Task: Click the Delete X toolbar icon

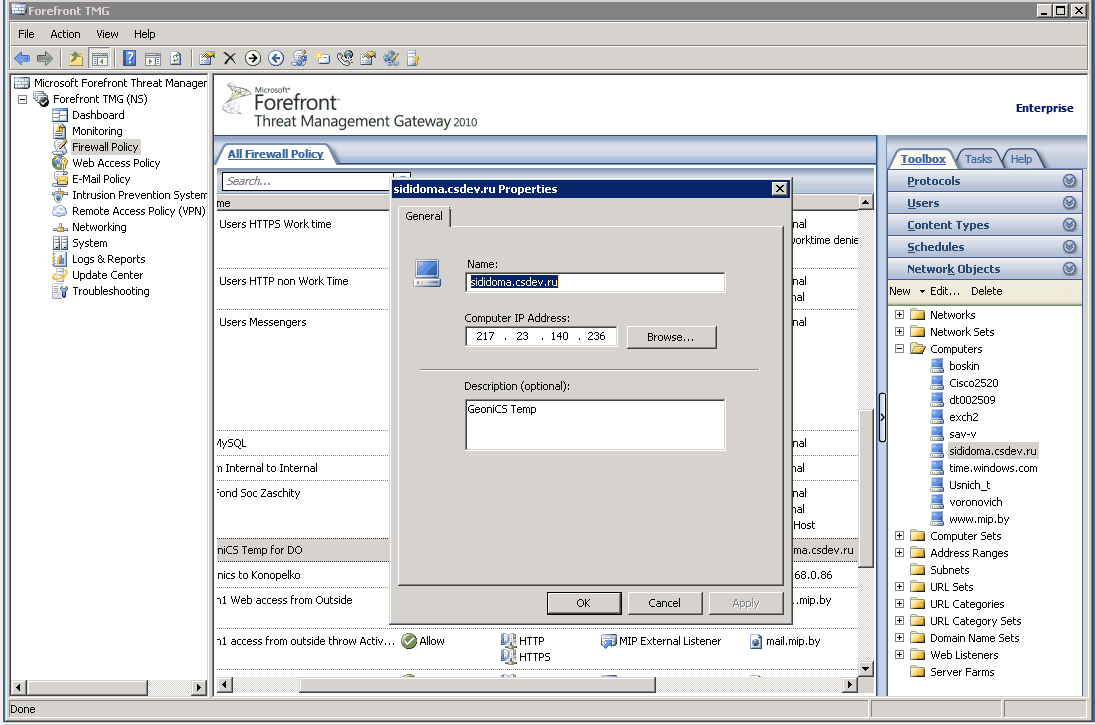Action: click(229, 58)
